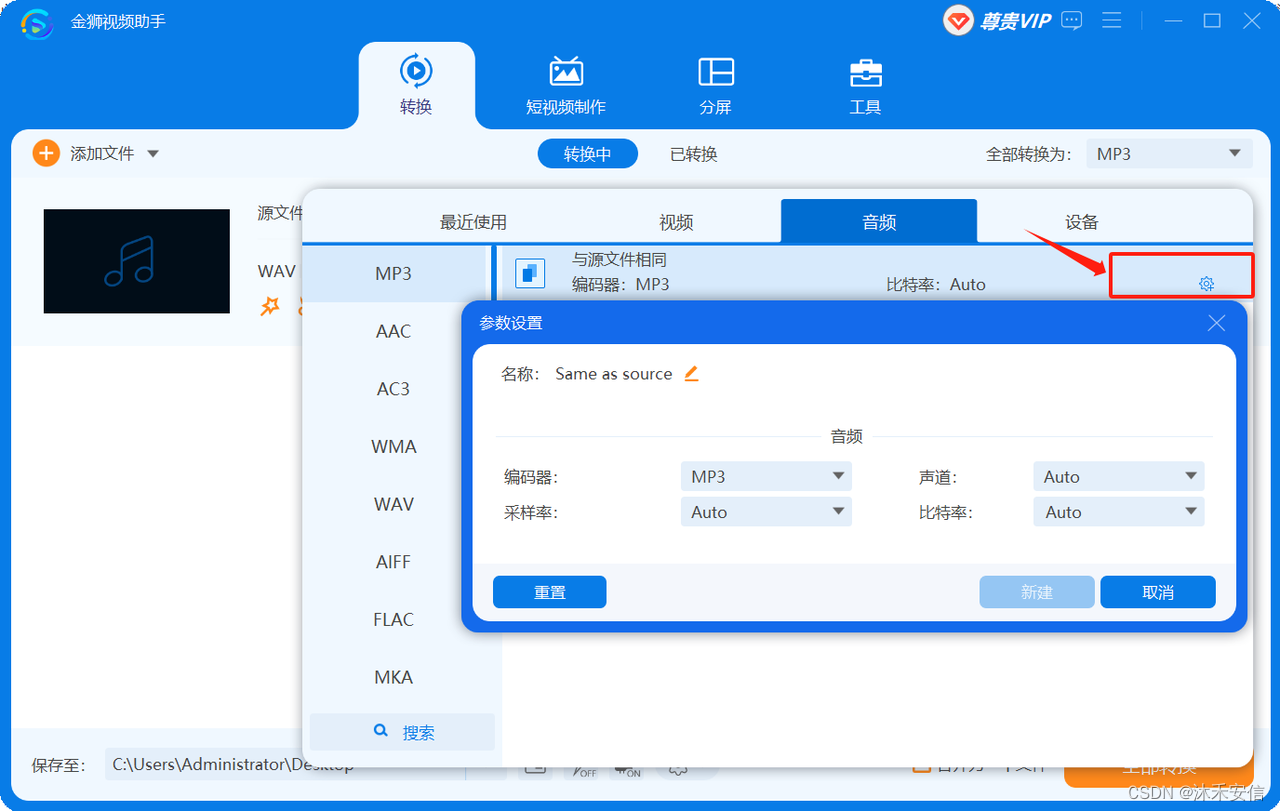Click the orange star effect icon under WAV

270,307
